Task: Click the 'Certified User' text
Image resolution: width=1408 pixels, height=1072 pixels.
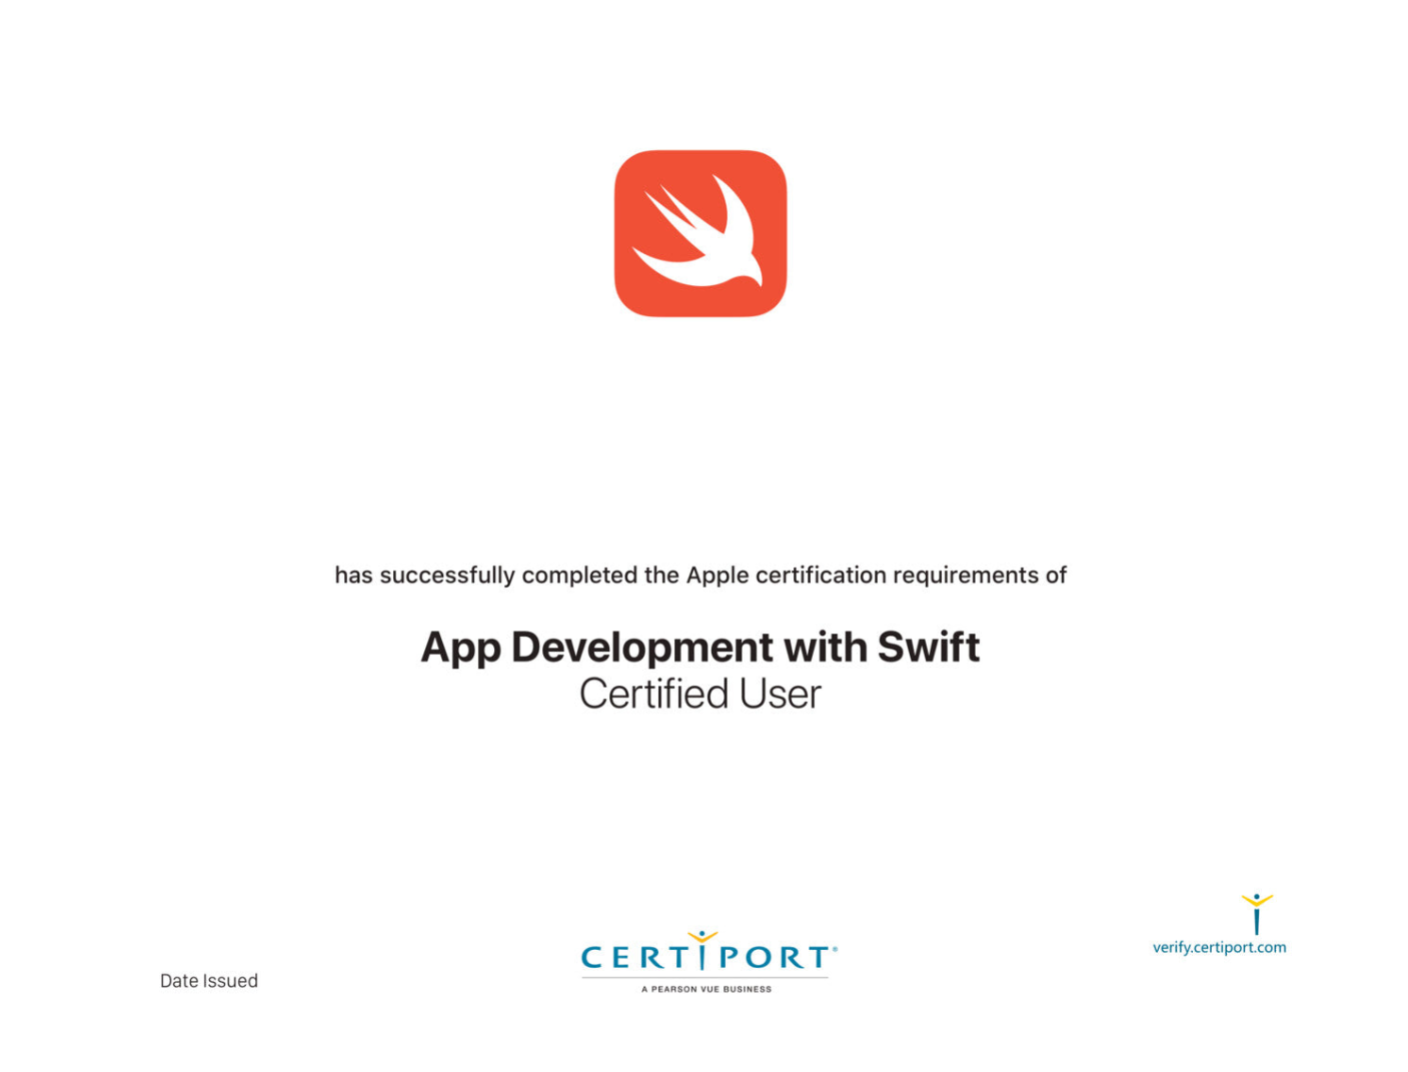Action: point(700,694)
